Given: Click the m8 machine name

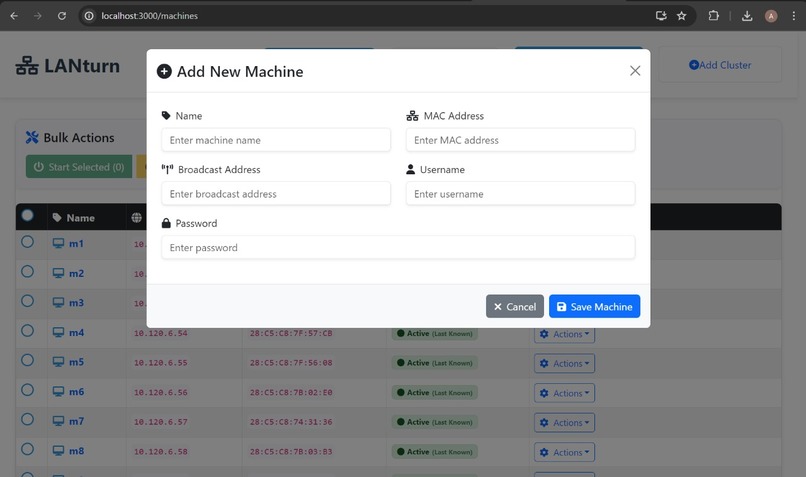Looking at the screenshot, I should point(76,451).
